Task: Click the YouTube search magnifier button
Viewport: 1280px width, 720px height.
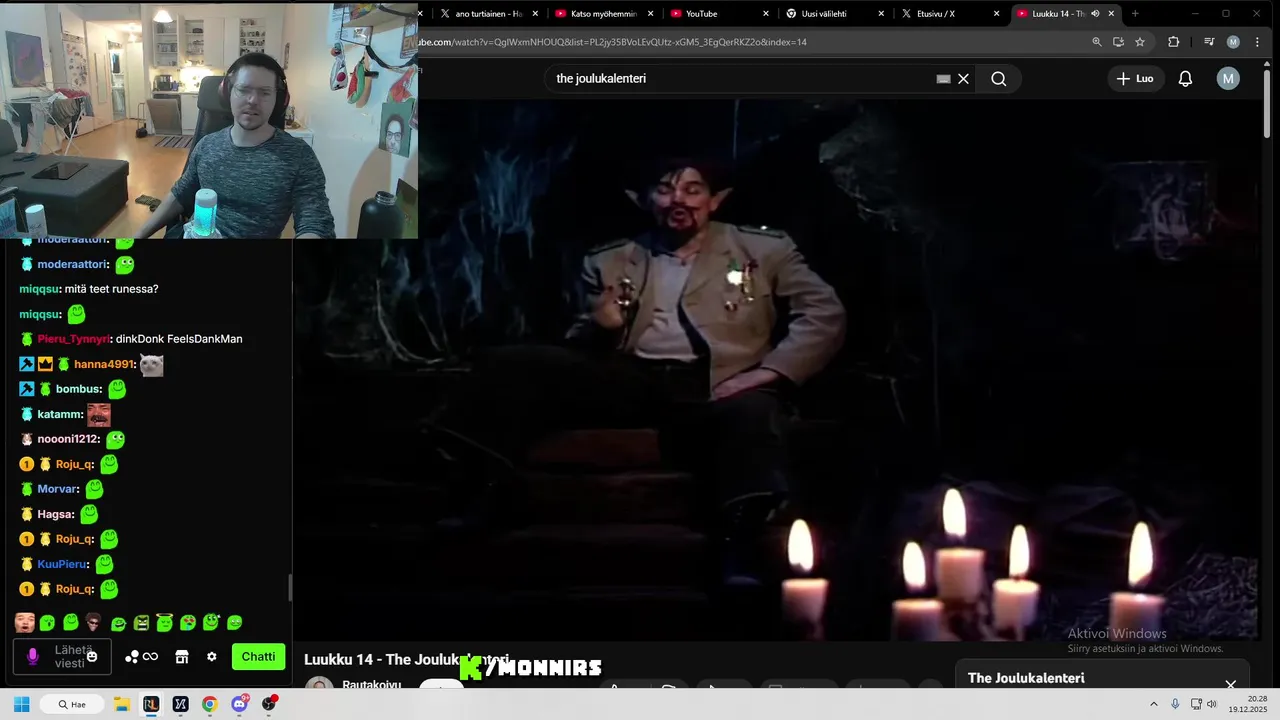Action: tap(998, 79)
